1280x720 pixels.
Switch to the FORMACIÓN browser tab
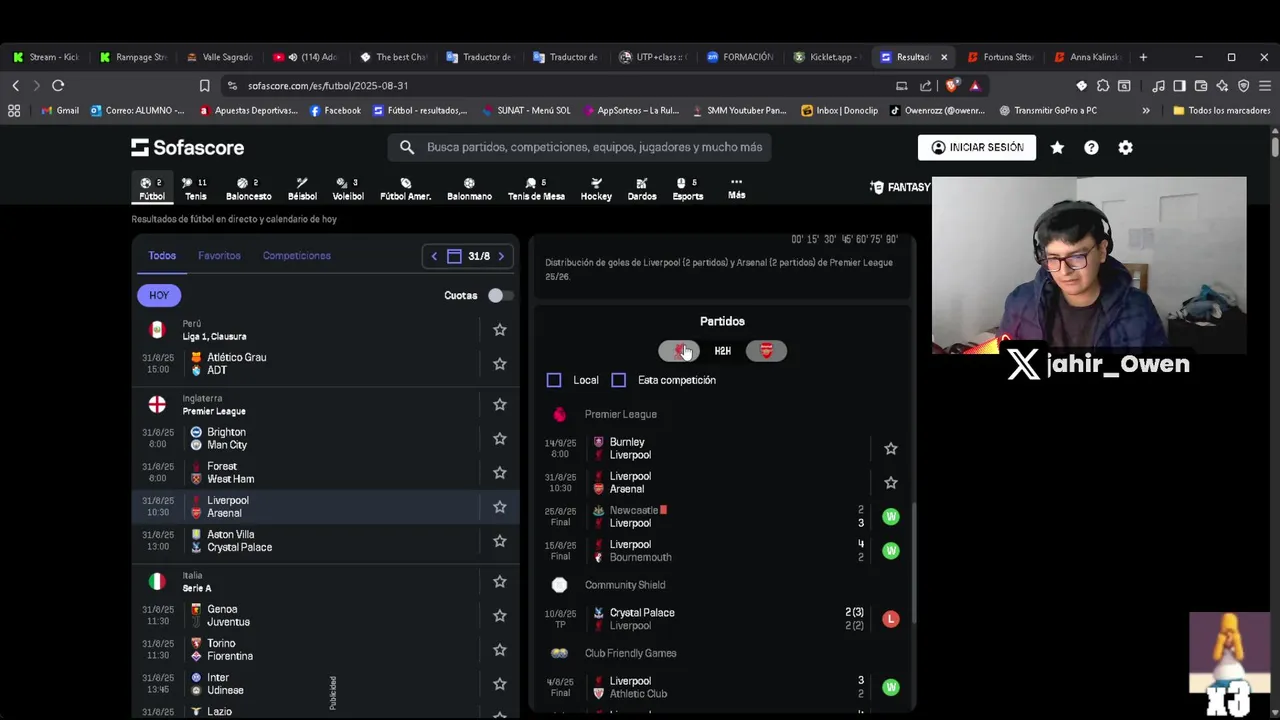click(740, 57)
